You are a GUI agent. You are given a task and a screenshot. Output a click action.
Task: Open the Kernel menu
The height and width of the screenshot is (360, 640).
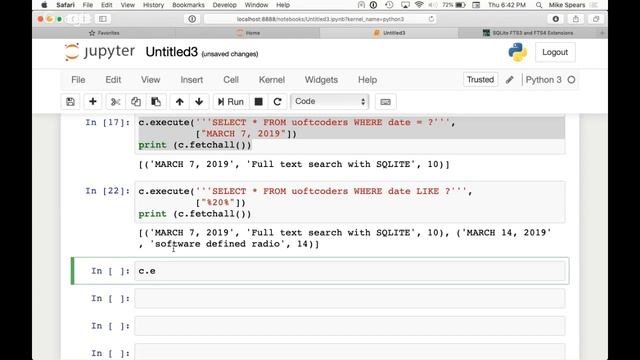tap(271, 80)
